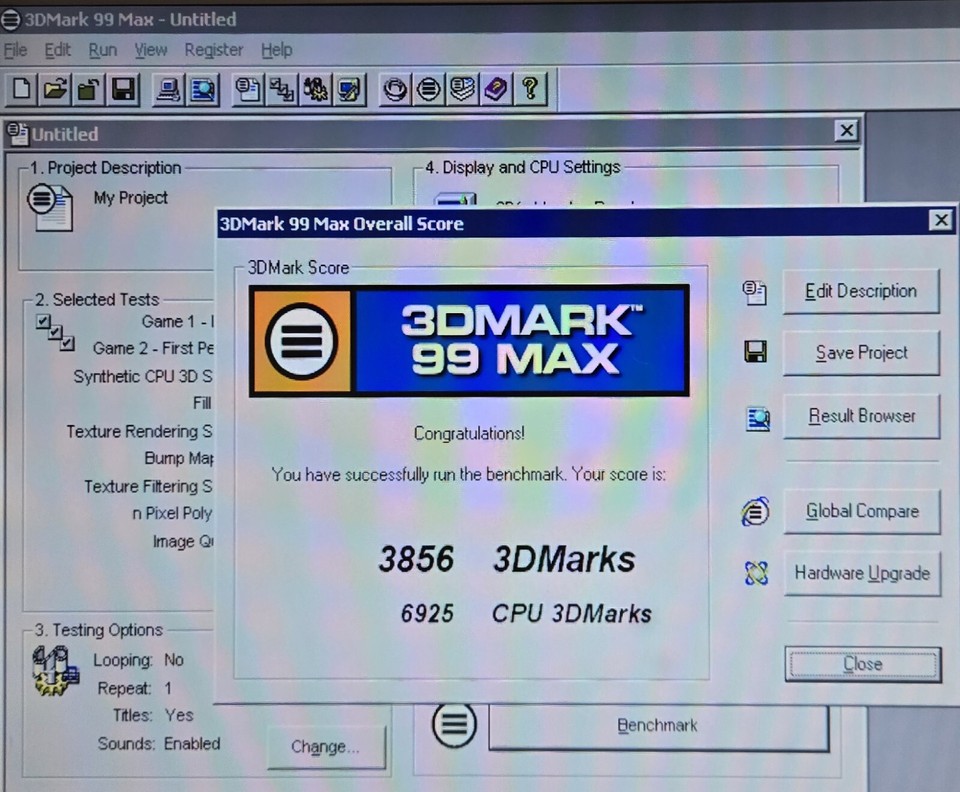The width and height of the screenshot is (960, 792).
Task: Click the magnifier icon beside Result Browser
Action: pos(756,418)
